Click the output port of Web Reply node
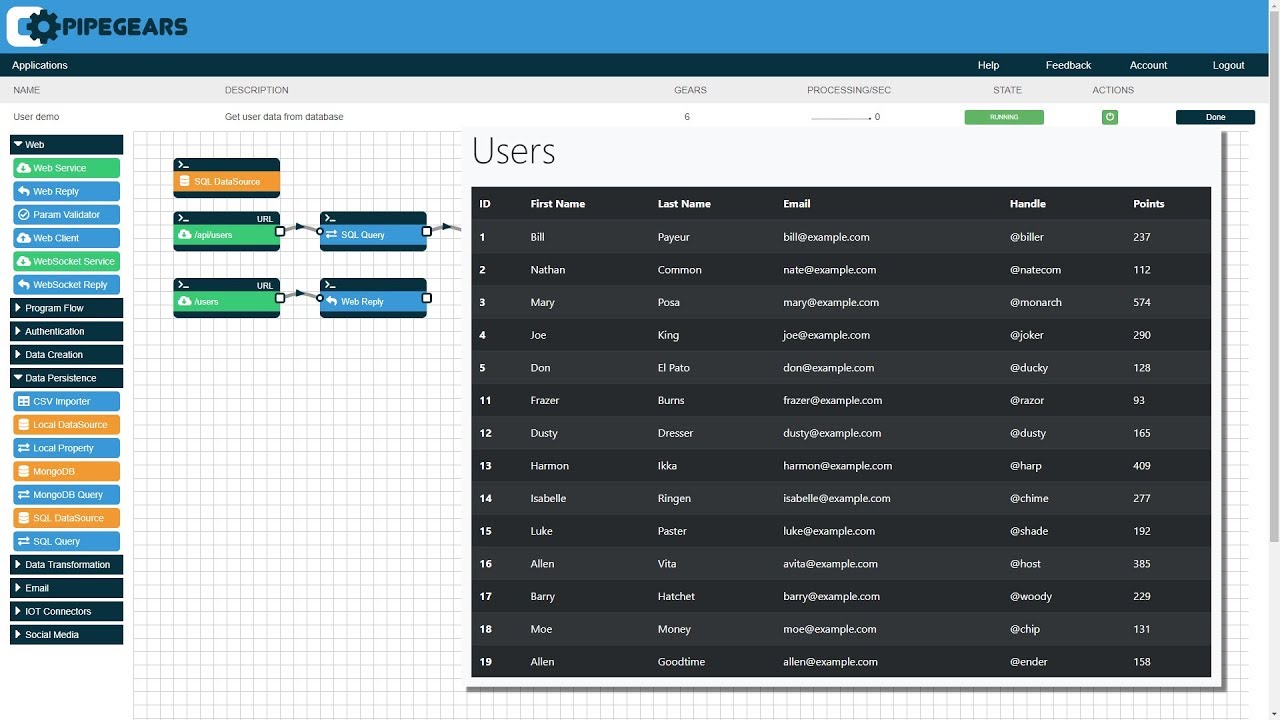The height and width of the screenshot is (720, 1280). (427, 298)
